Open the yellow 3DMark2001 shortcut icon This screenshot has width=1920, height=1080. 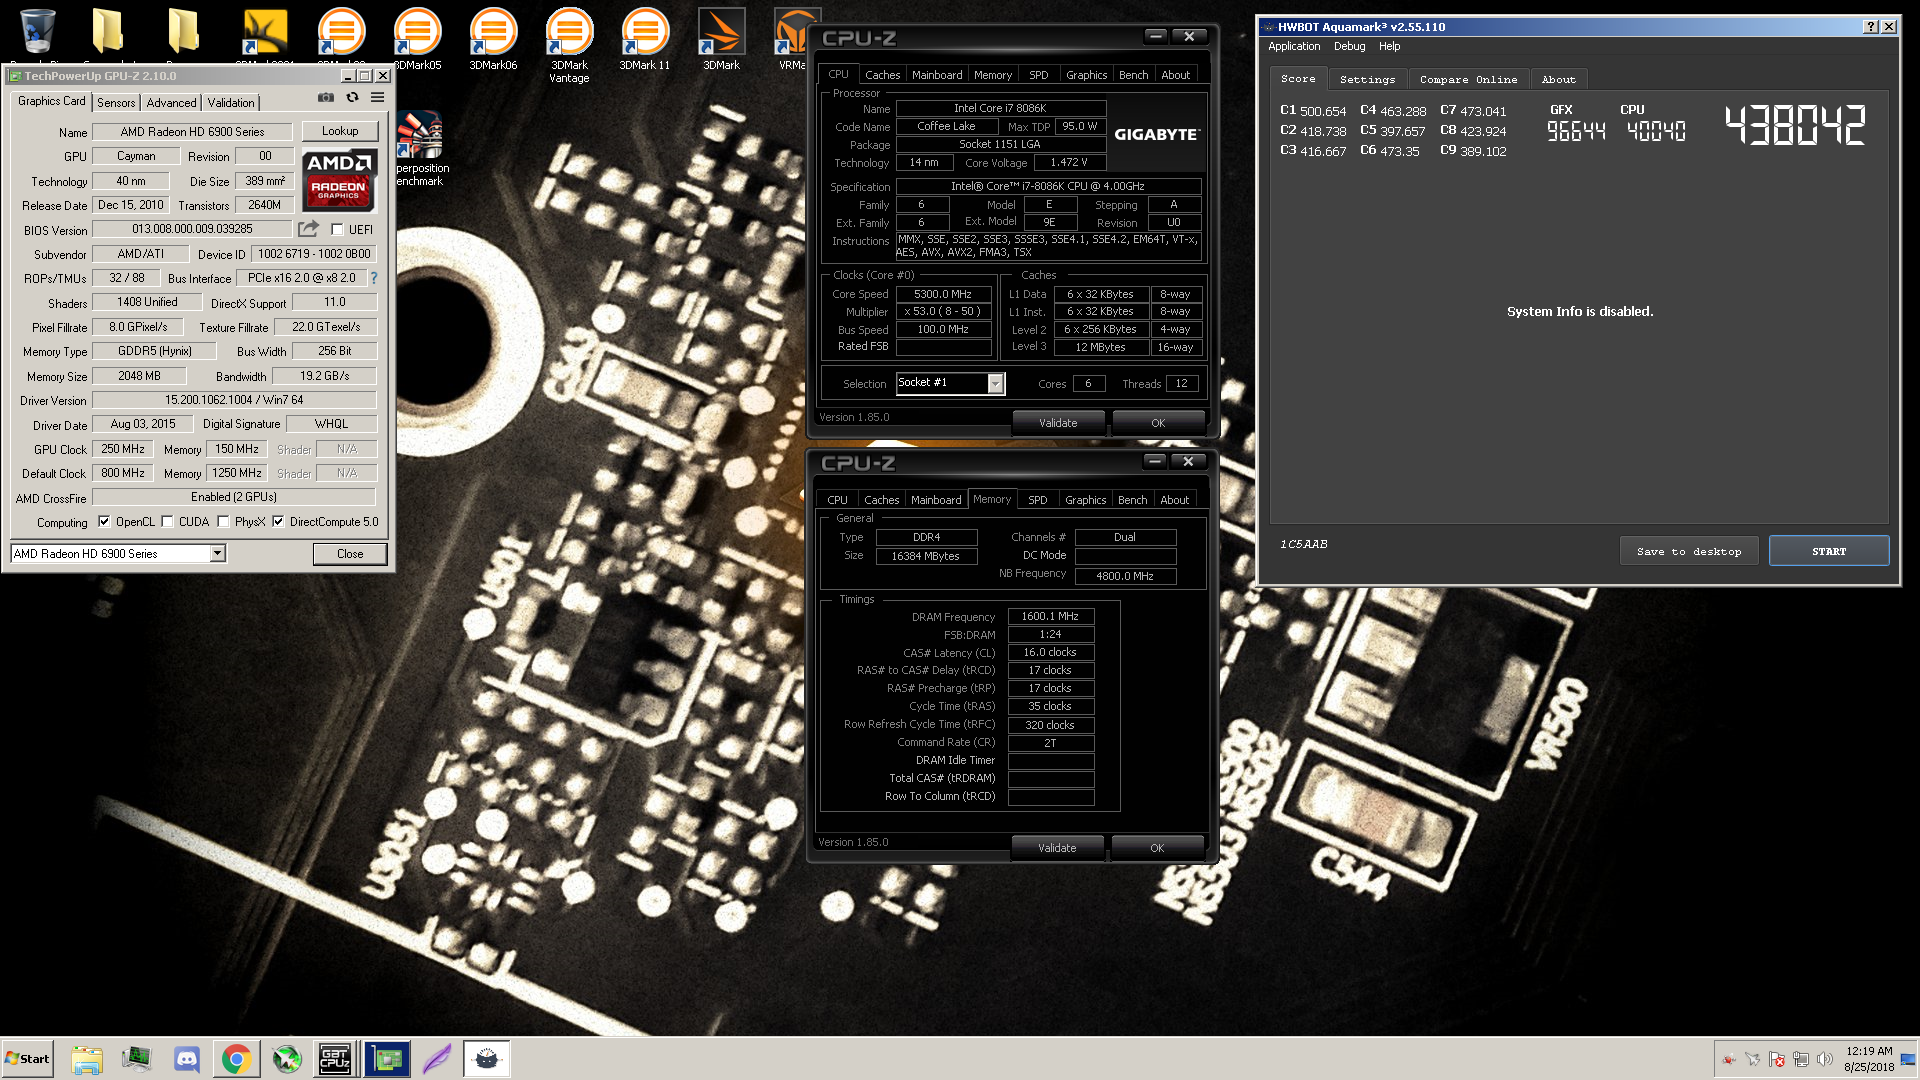click(265, 32)
